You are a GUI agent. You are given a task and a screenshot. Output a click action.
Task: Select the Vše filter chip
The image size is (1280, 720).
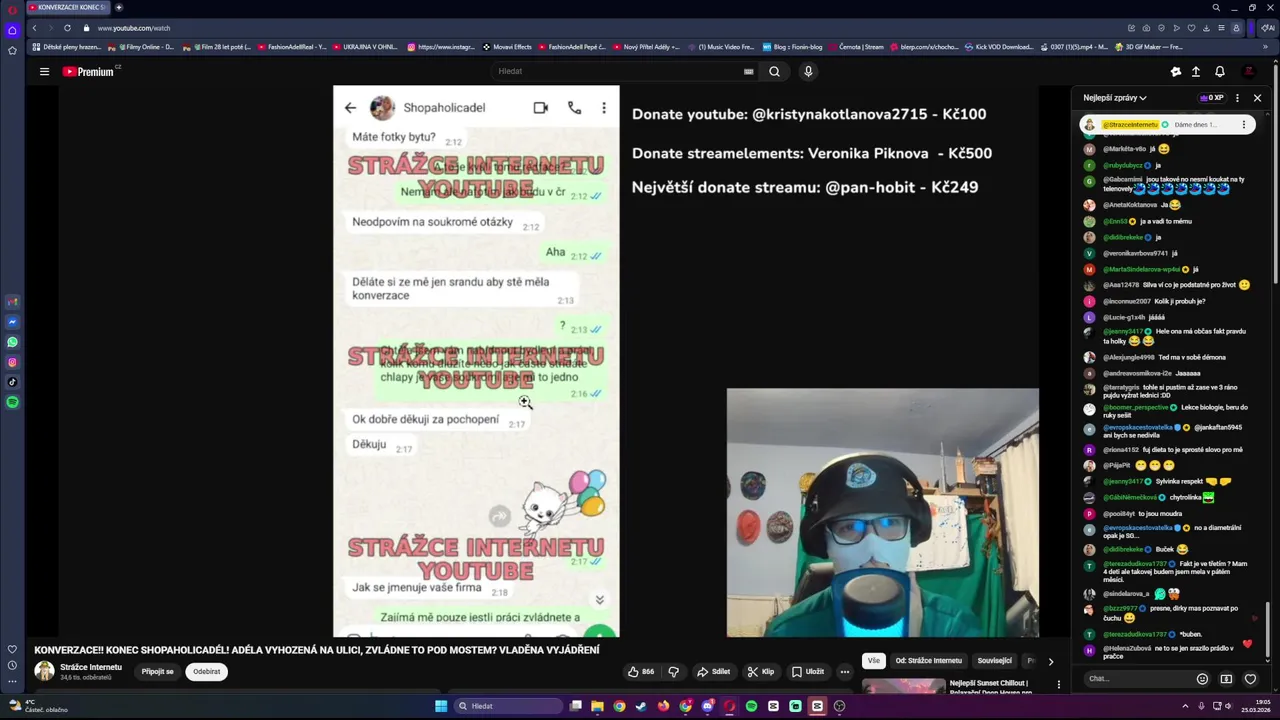click(x=874, y=661)
